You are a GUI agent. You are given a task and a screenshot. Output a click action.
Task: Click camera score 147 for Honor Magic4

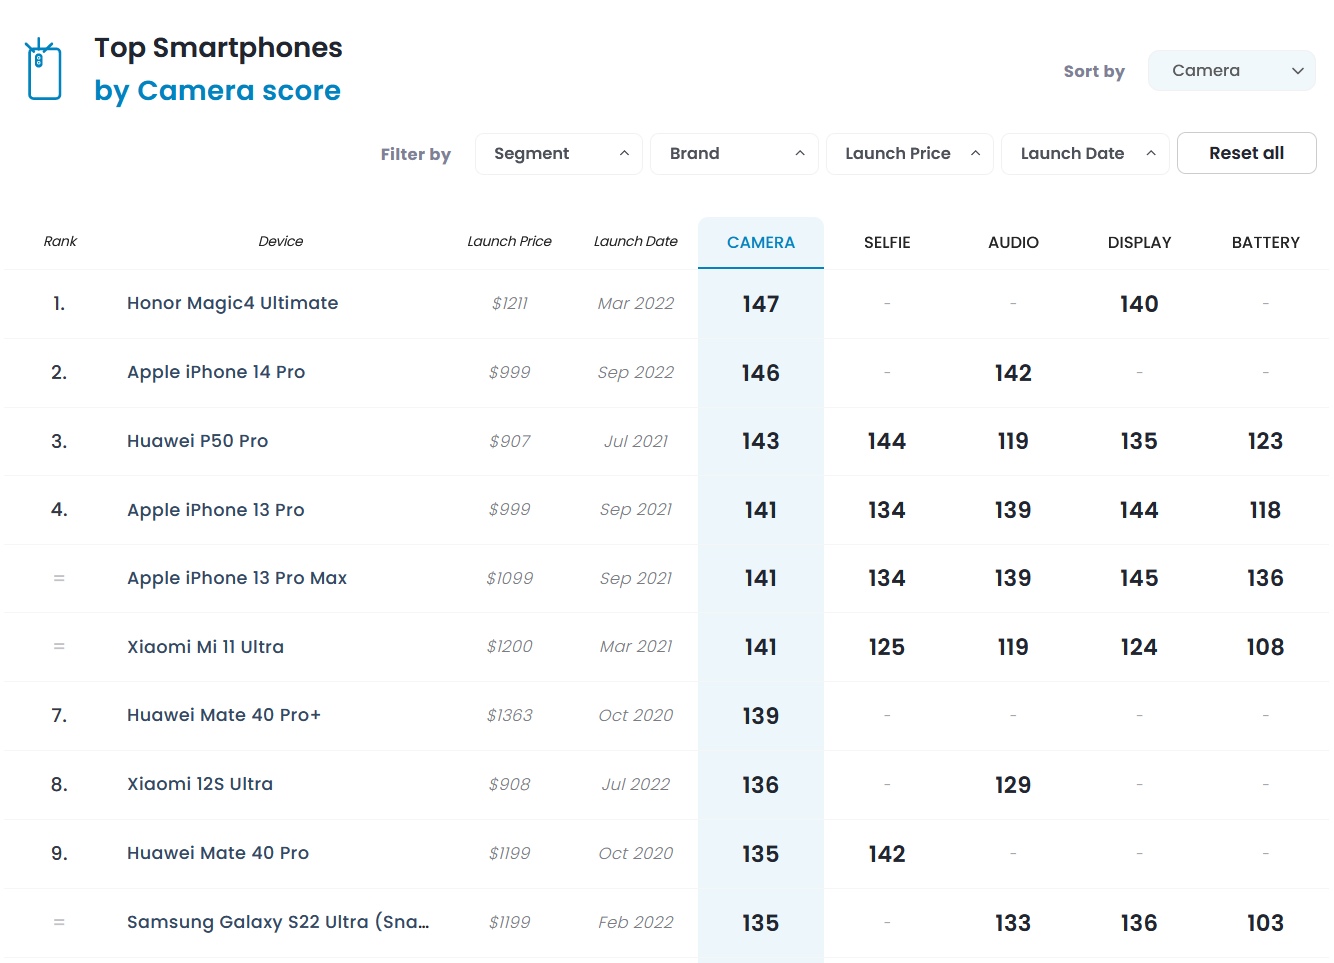[761, 304]
